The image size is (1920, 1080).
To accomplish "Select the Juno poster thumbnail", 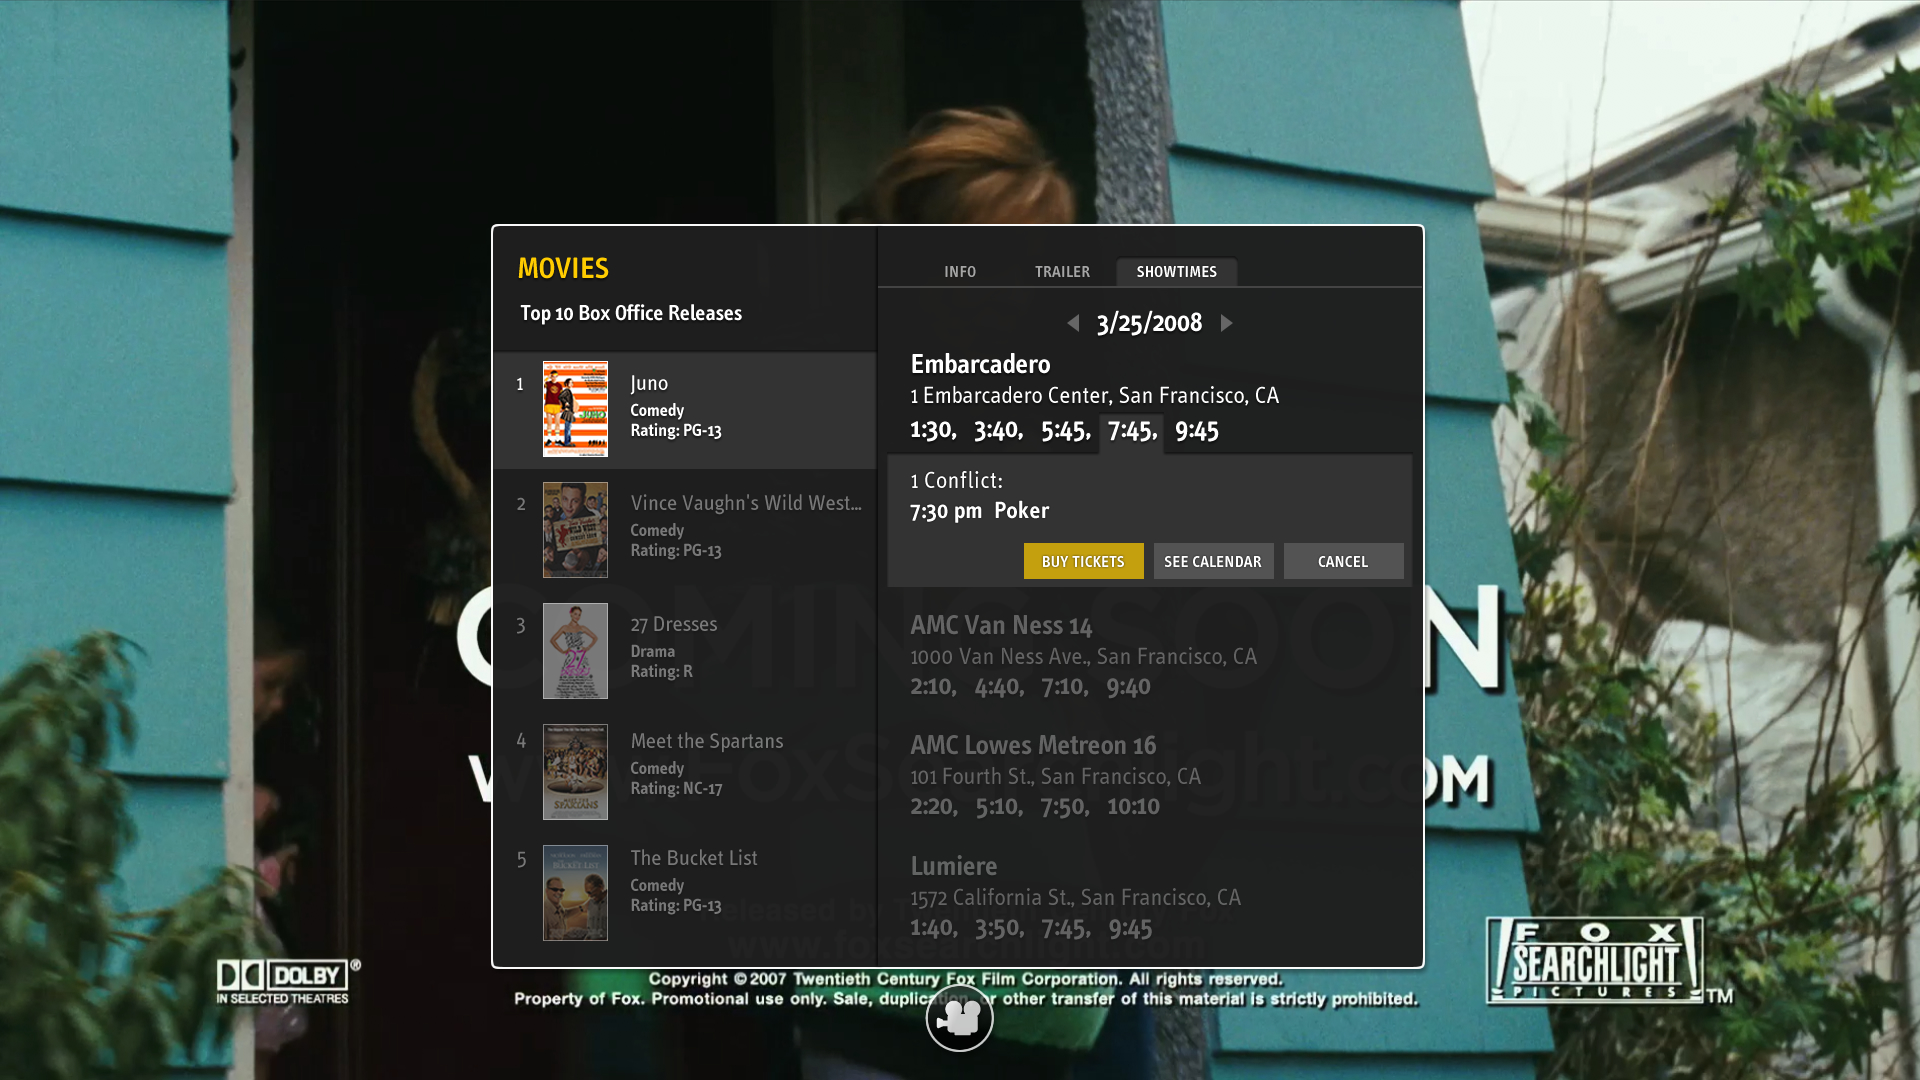I will [x=575, y=409].
